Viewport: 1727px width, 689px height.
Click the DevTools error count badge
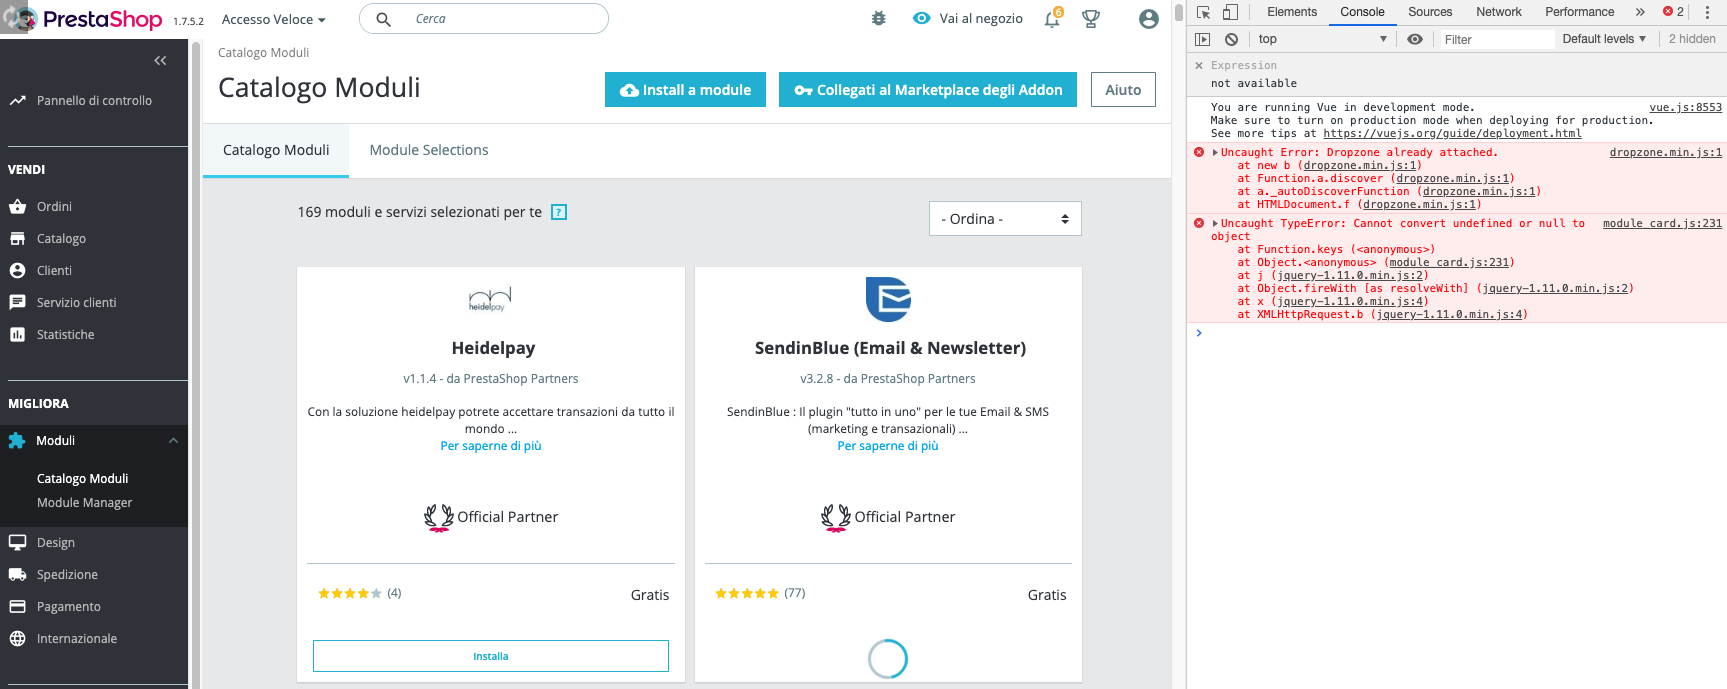tap(1674, 12)
